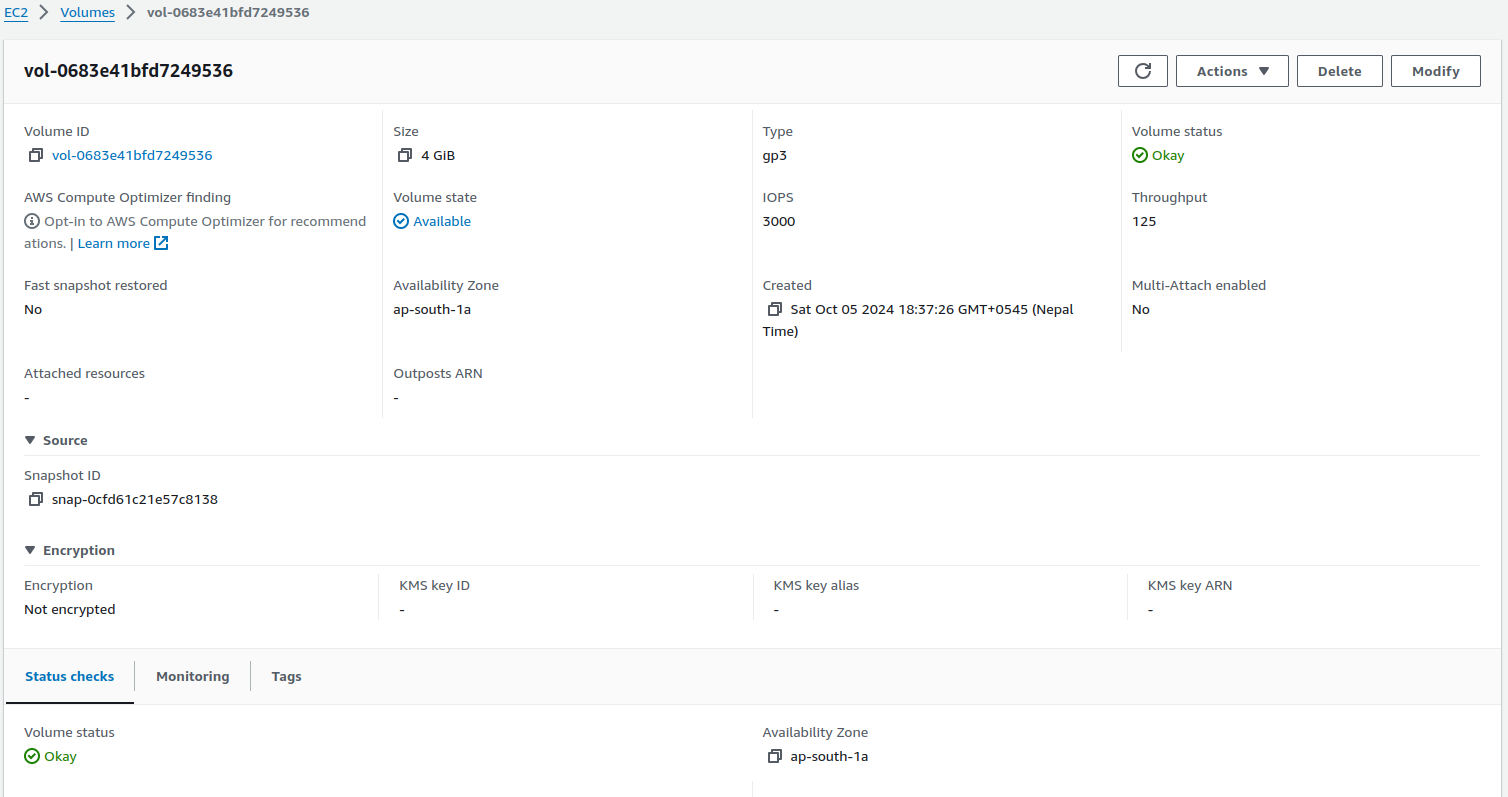This screenshot has height=797, width=1508.
Task: Open the vol-0683e41bfd7249536 Volume ID link
Action: 132,156
